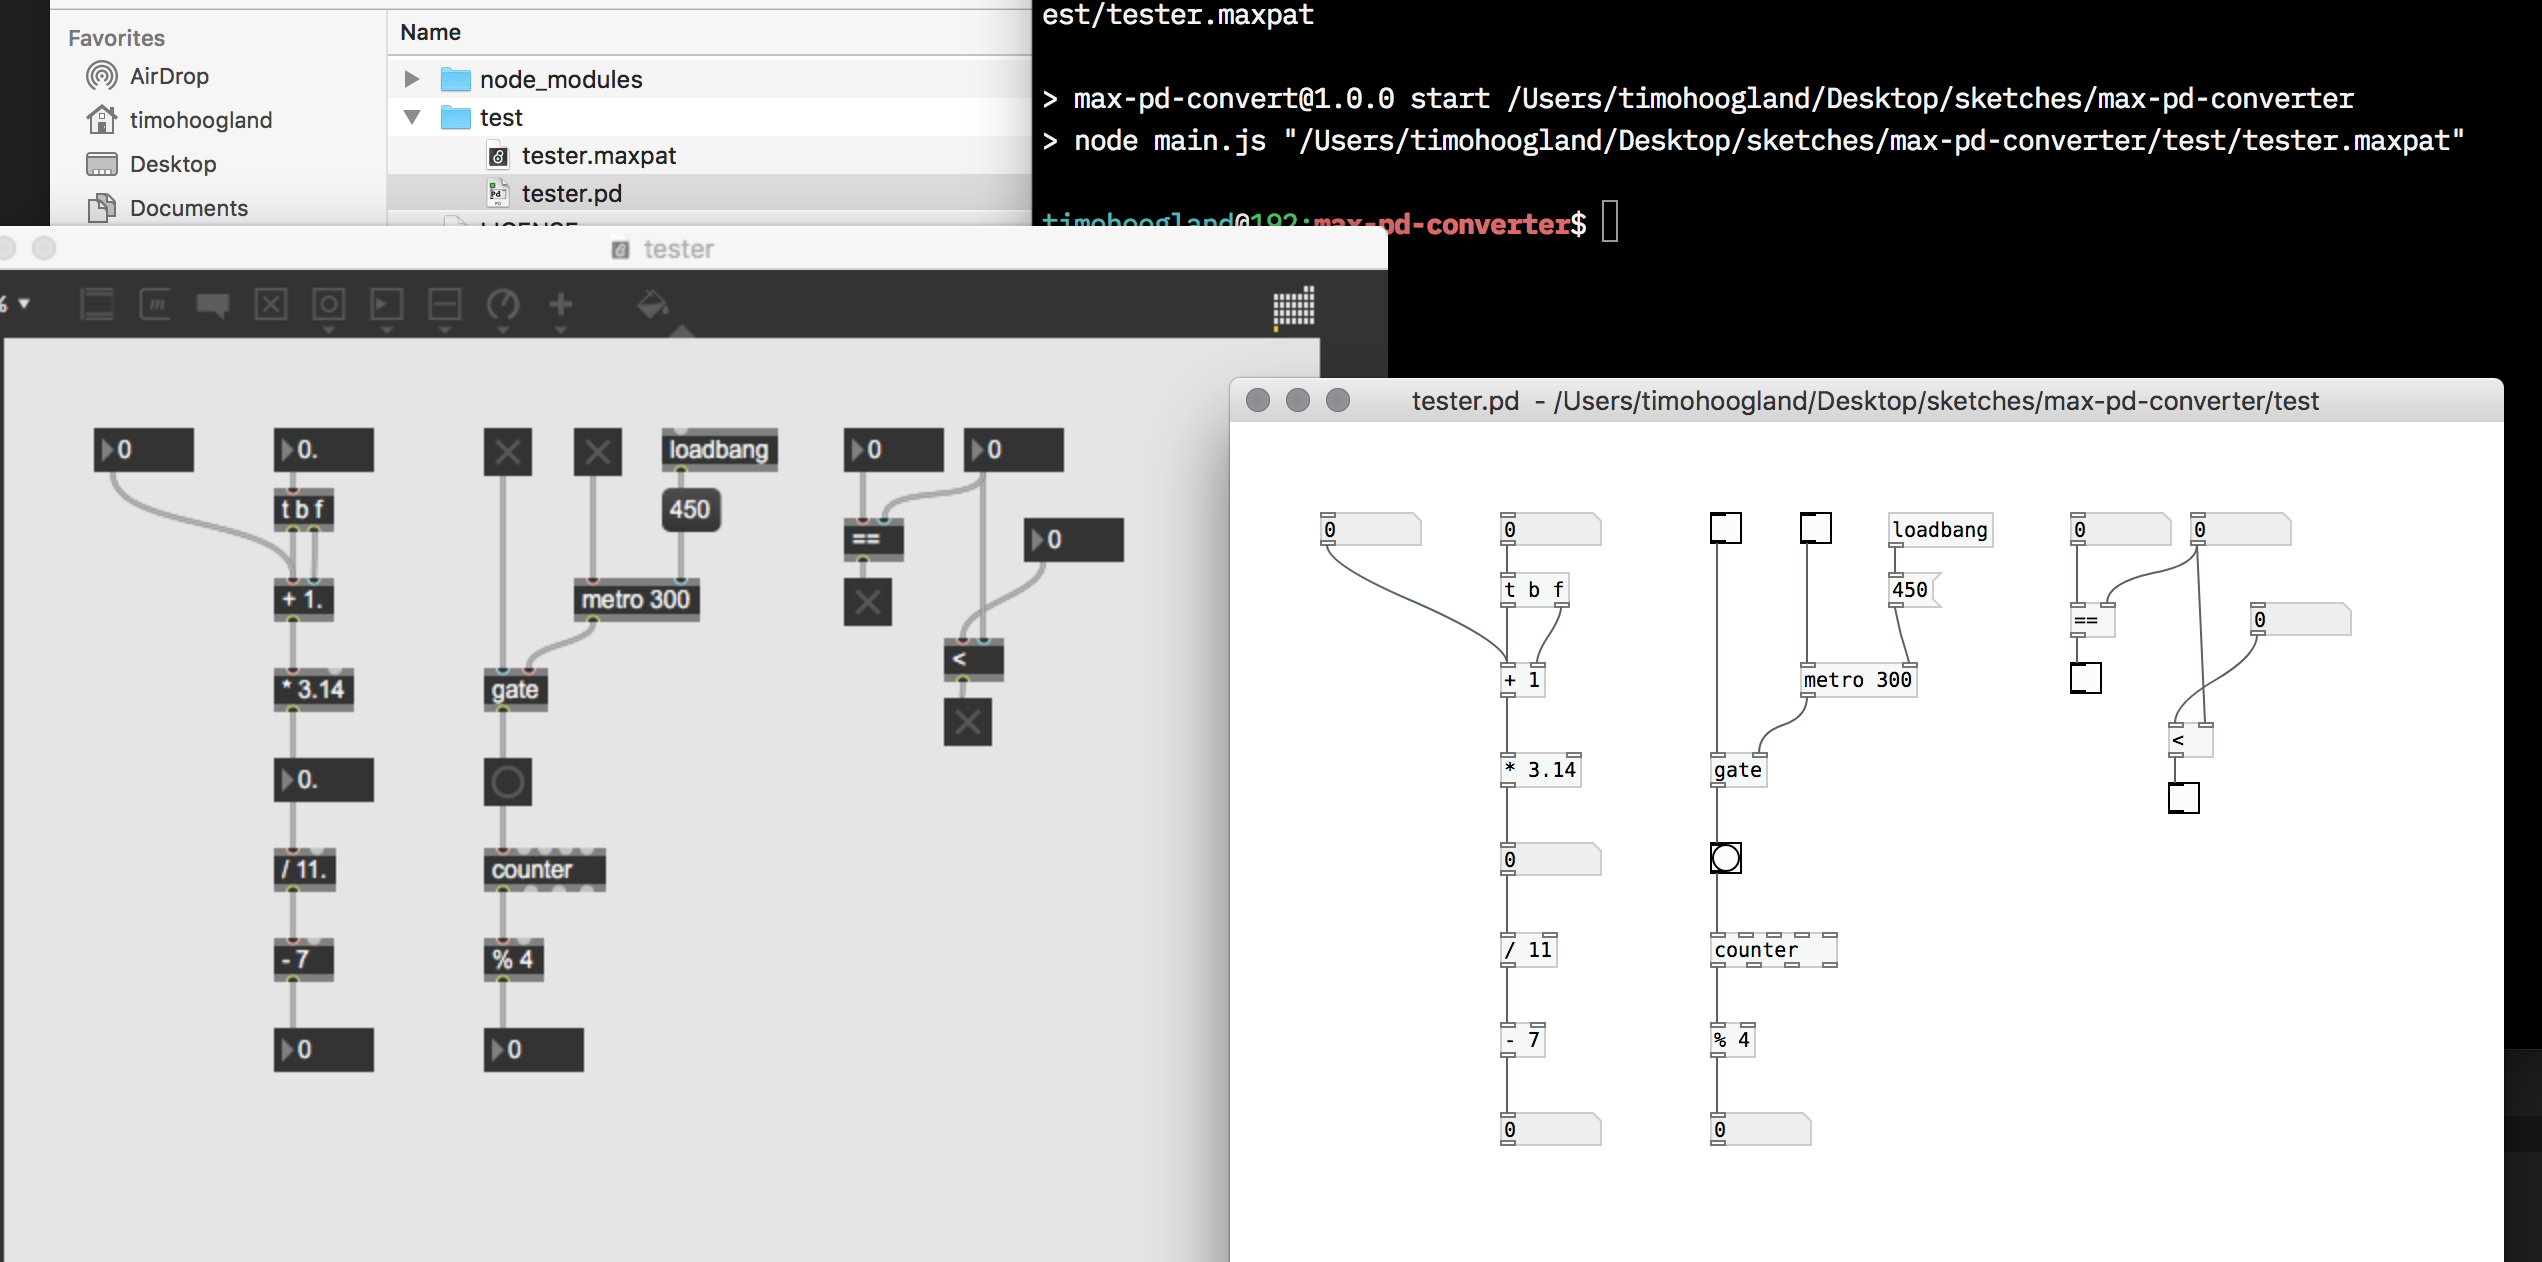Click the Slider object toolbar icon
Screen dimensions: 2542x1262
click(x=445, y=304)
